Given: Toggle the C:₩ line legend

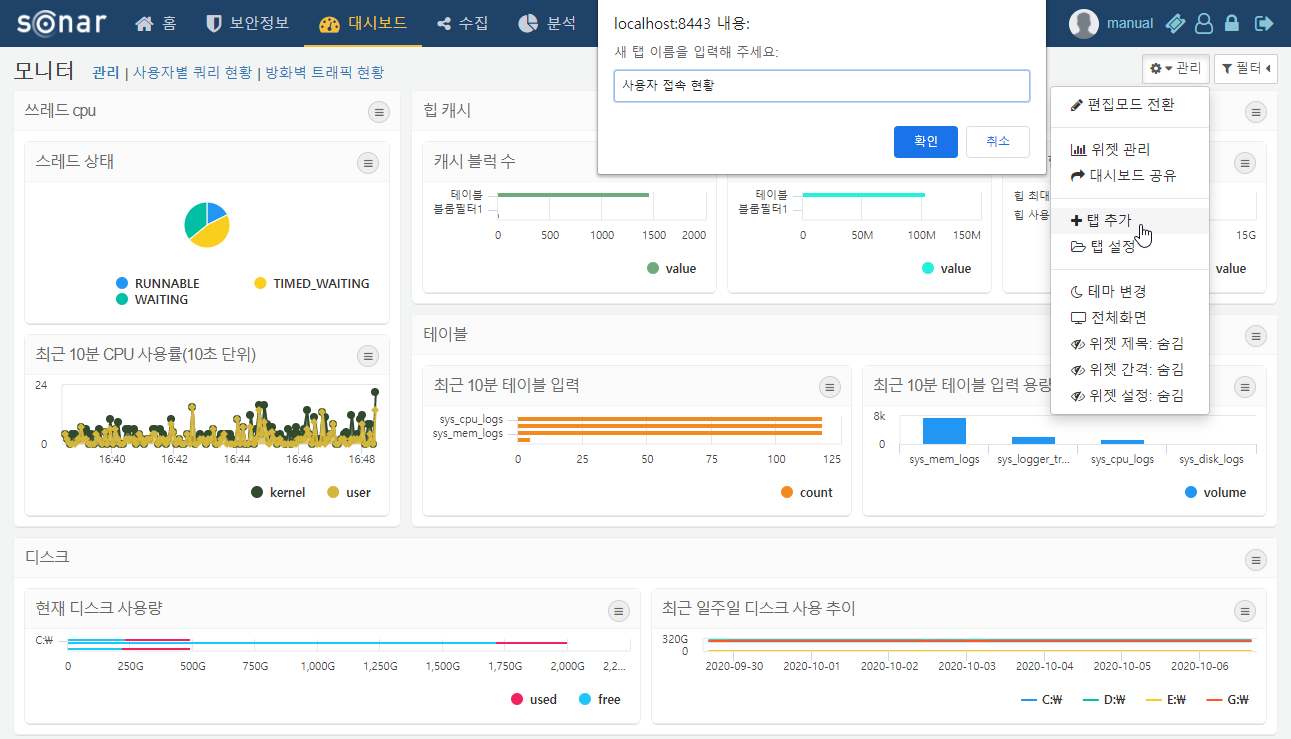Looking at the screenshot, I should click(x=1041, y=700).
